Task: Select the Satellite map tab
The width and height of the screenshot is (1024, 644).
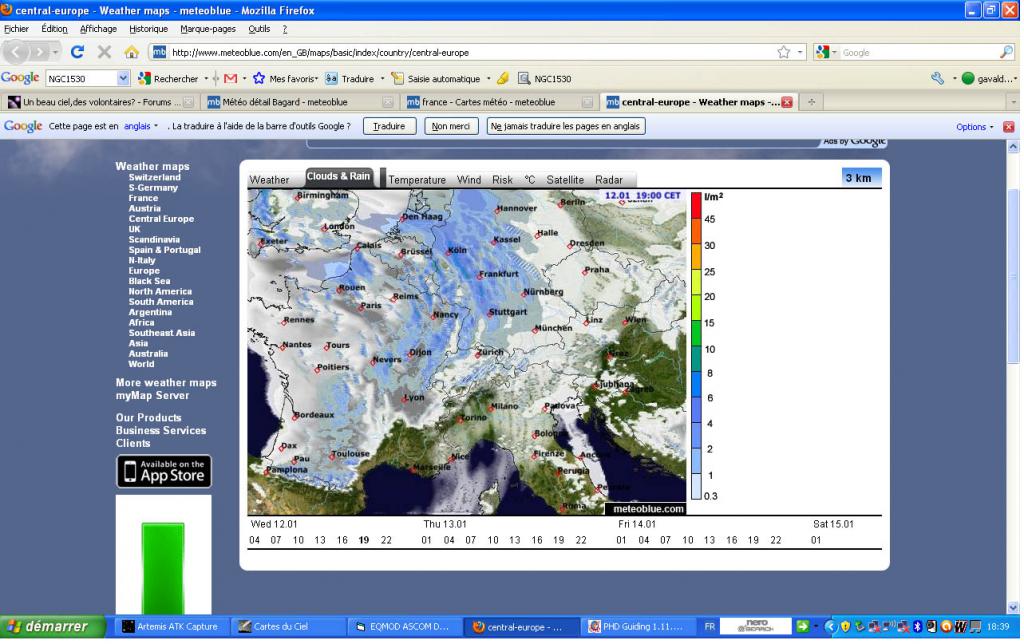Action: [x=565, y=180]
